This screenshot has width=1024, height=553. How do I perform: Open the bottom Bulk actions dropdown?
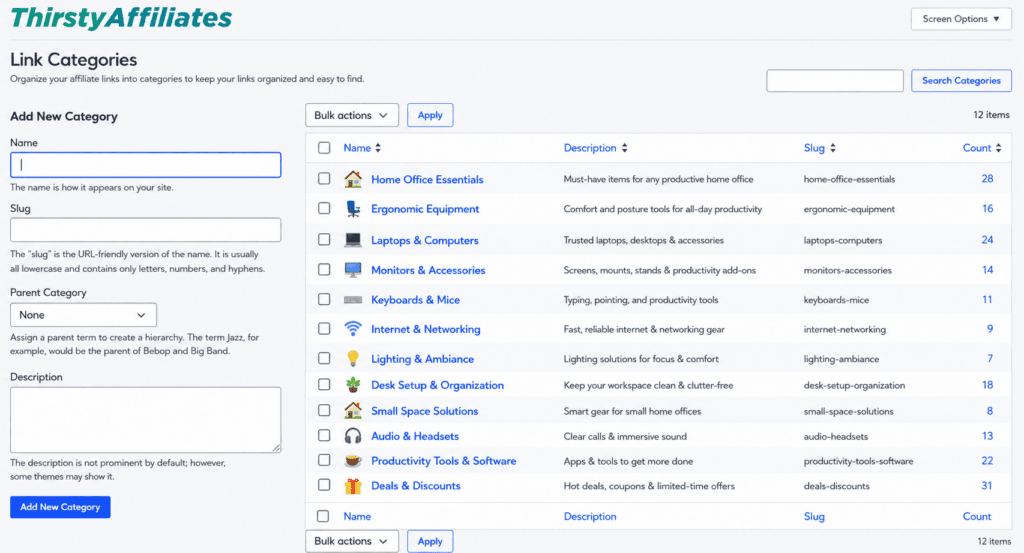tap(351, 541)
